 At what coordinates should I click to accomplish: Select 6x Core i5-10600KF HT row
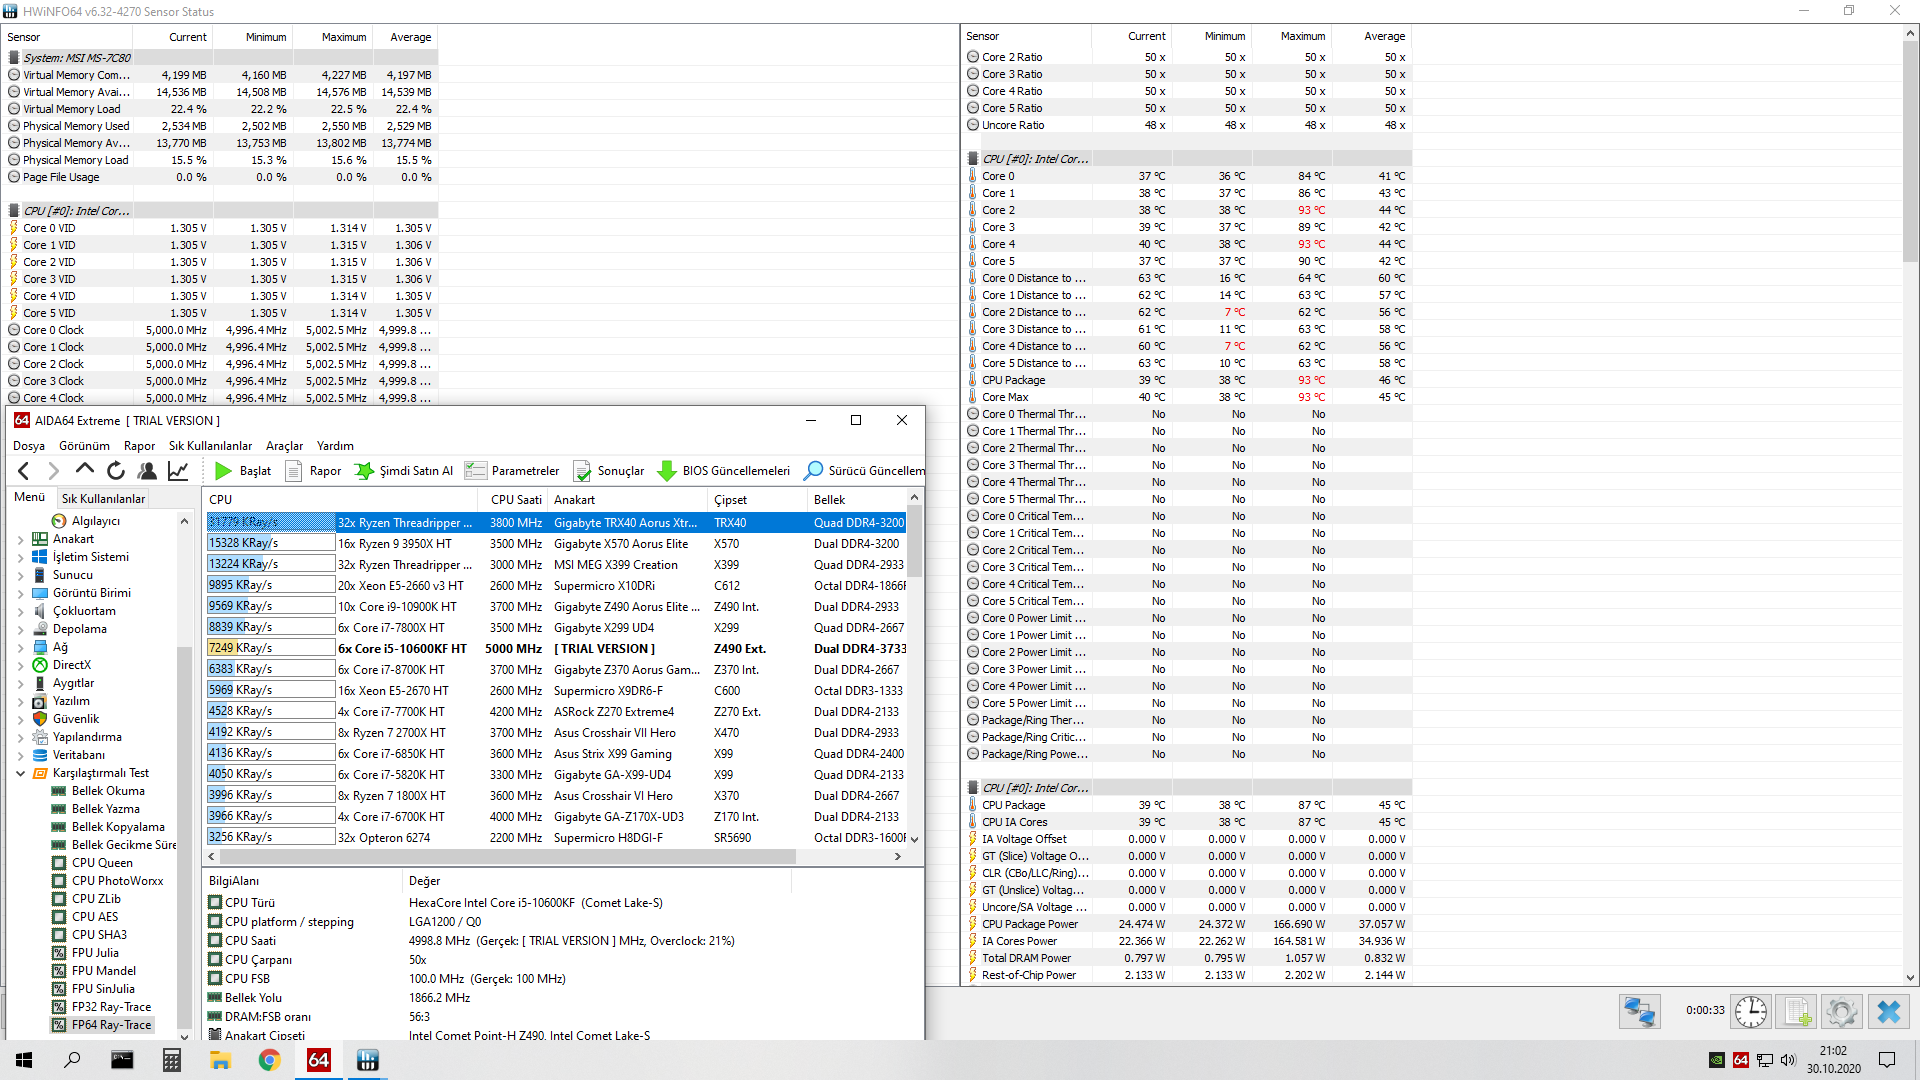[x=556, y=649]
